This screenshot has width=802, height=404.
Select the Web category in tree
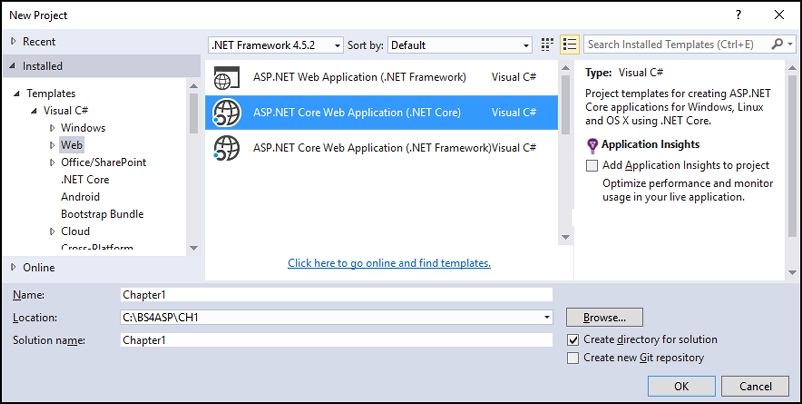pos(72,145)
